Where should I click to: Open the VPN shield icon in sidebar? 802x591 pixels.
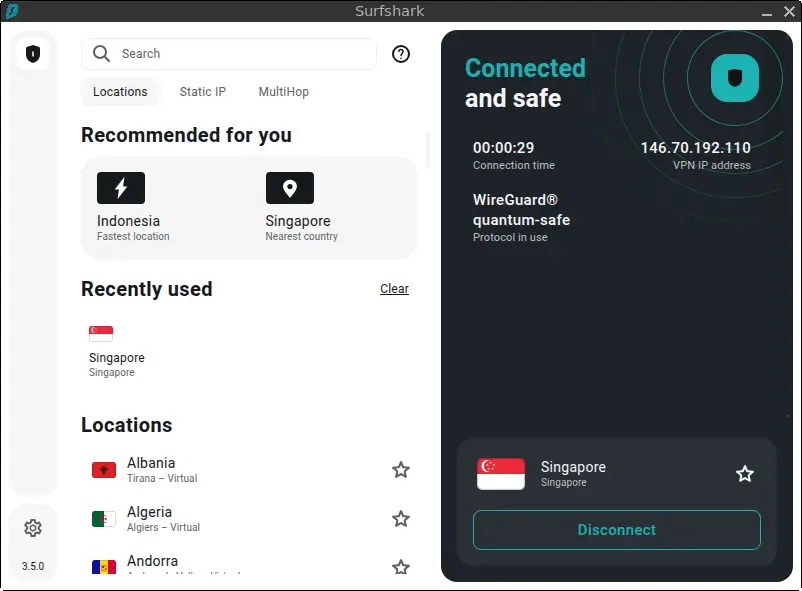[33, 54]
